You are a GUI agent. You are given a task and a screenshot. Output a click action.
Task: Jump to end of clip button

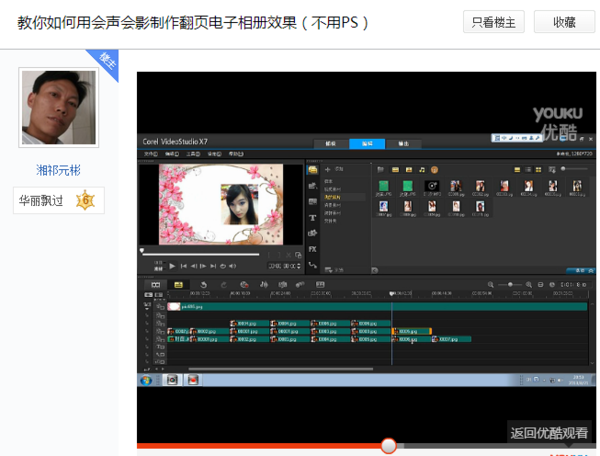click(x=213, y=266)
